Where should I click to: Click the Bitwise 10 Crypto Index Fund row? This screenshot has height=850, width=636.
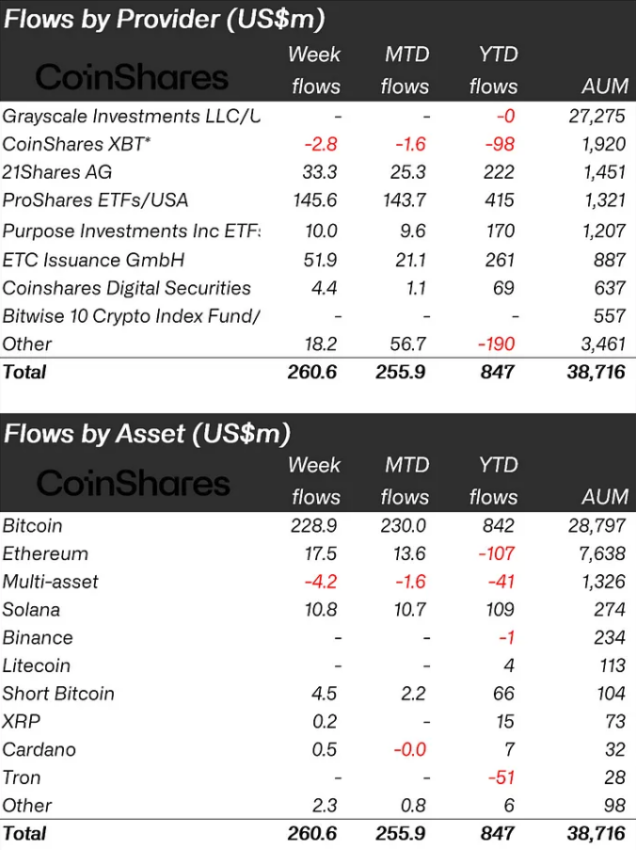tap(318, 316)
